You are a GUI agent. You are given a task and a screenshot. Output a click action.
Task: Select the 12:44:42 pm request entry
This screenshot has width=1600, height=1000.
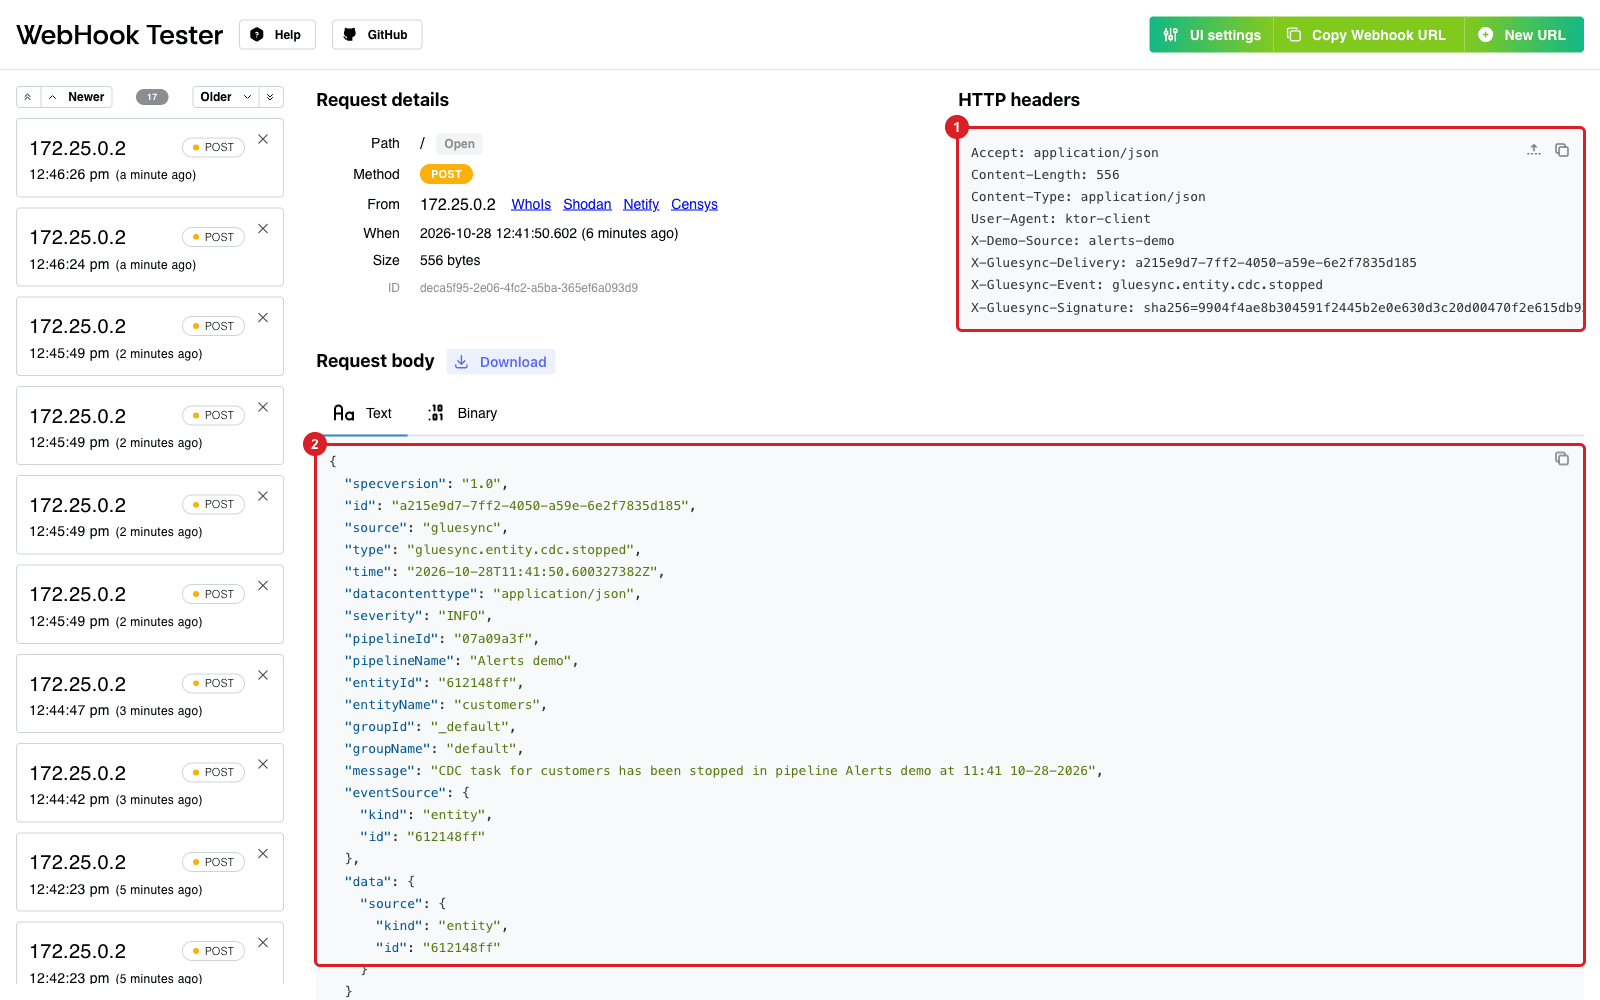150,783
